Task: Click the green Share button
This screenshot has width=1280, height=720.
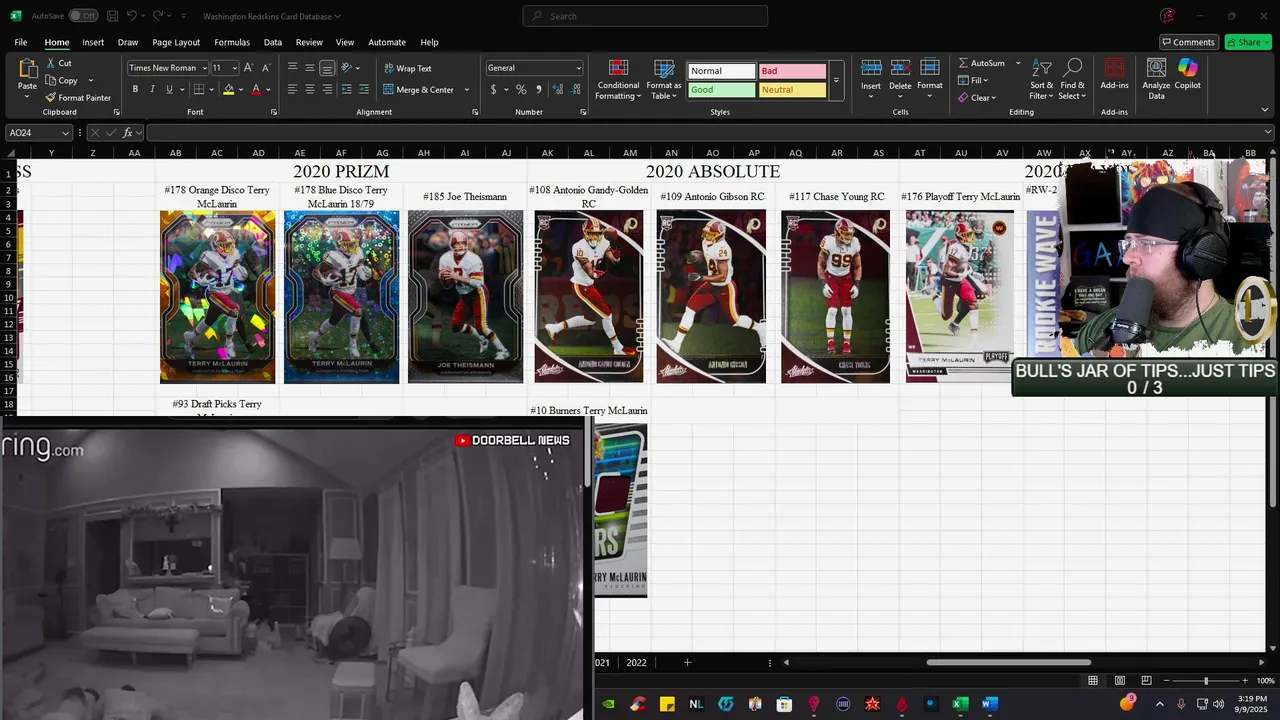Action: pos(1248,42)
